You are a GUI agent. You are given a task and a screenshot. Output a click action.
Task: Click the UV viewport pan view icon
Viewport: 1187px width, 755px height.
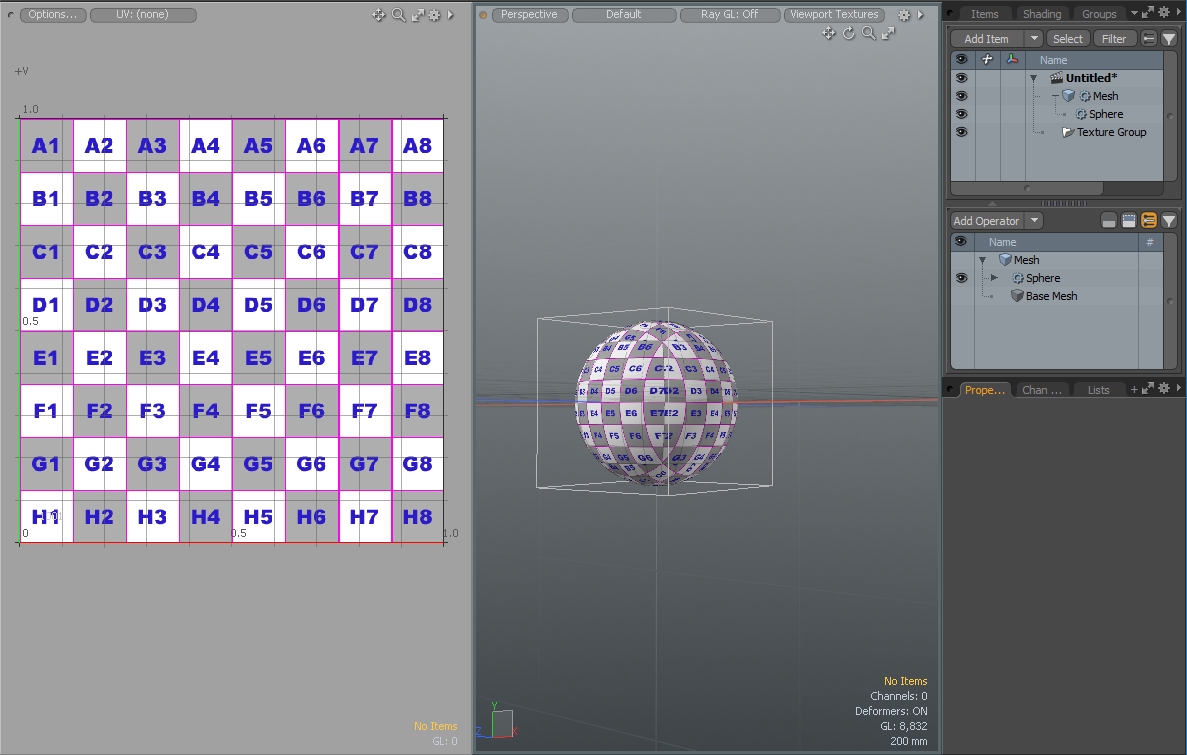click(379, 15)
